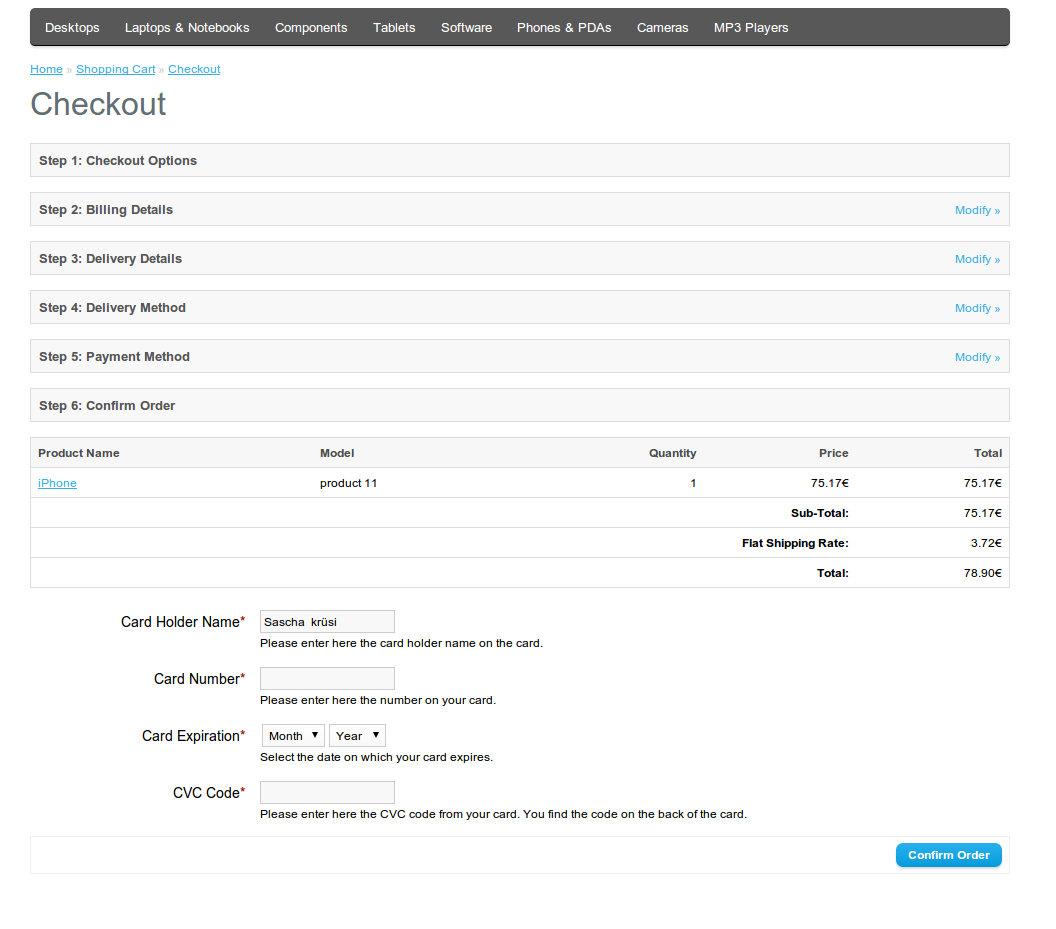The height and width of the screenshot is (929, 1056).
Task: Modify Step 4: Delivery Method
Action: [976, 308]
